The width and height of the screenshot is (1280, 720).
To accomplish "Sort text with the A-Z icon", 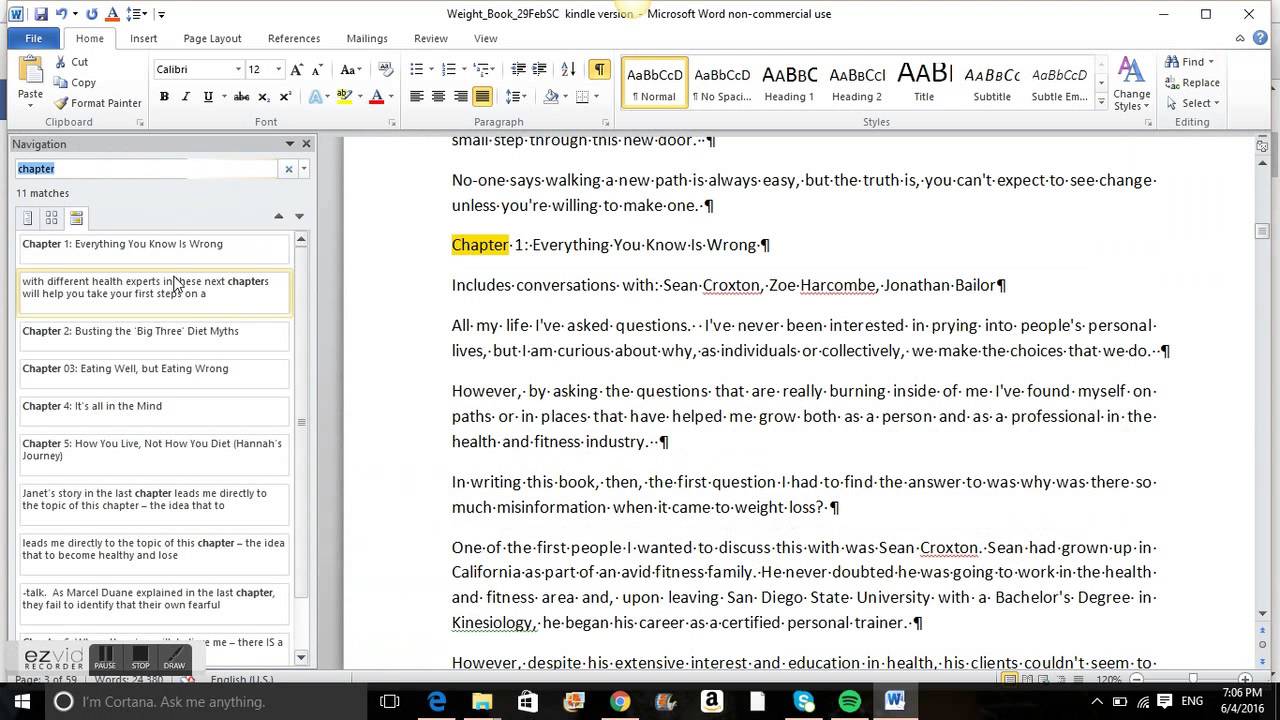I will click(568, 69).
